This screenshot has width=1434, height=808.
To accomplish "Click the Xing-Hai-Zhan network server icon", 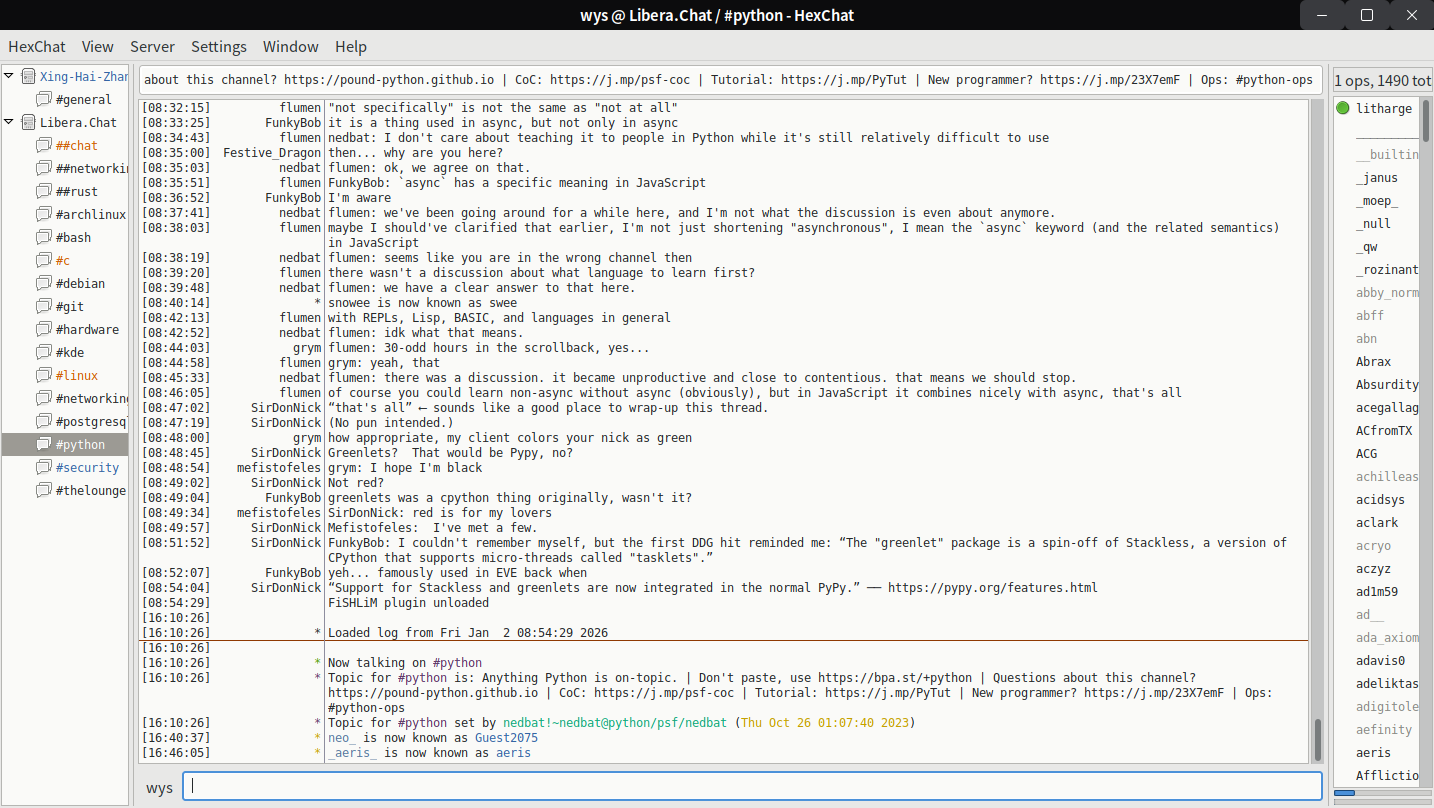I will tap(28, 77).
